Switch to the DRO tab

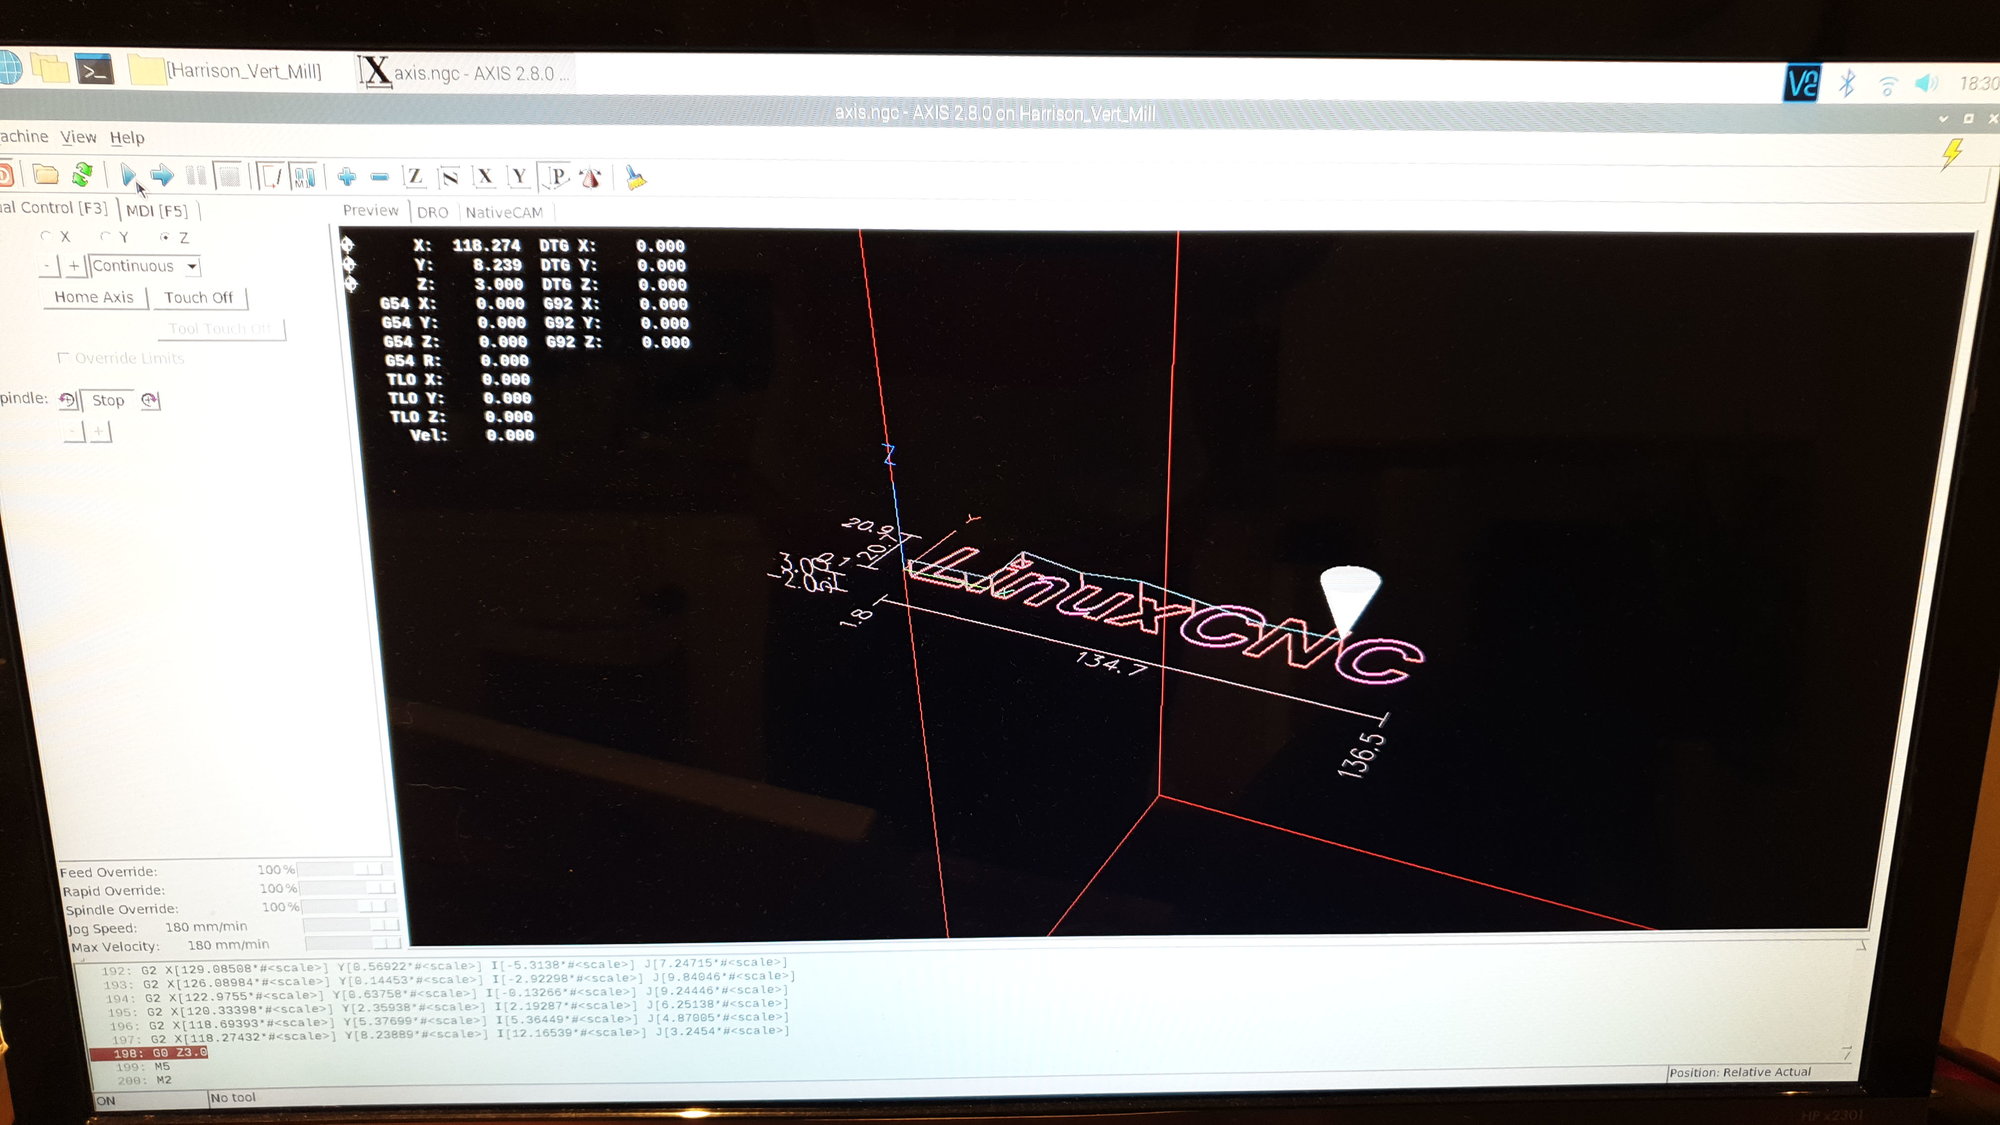[432, 212]
